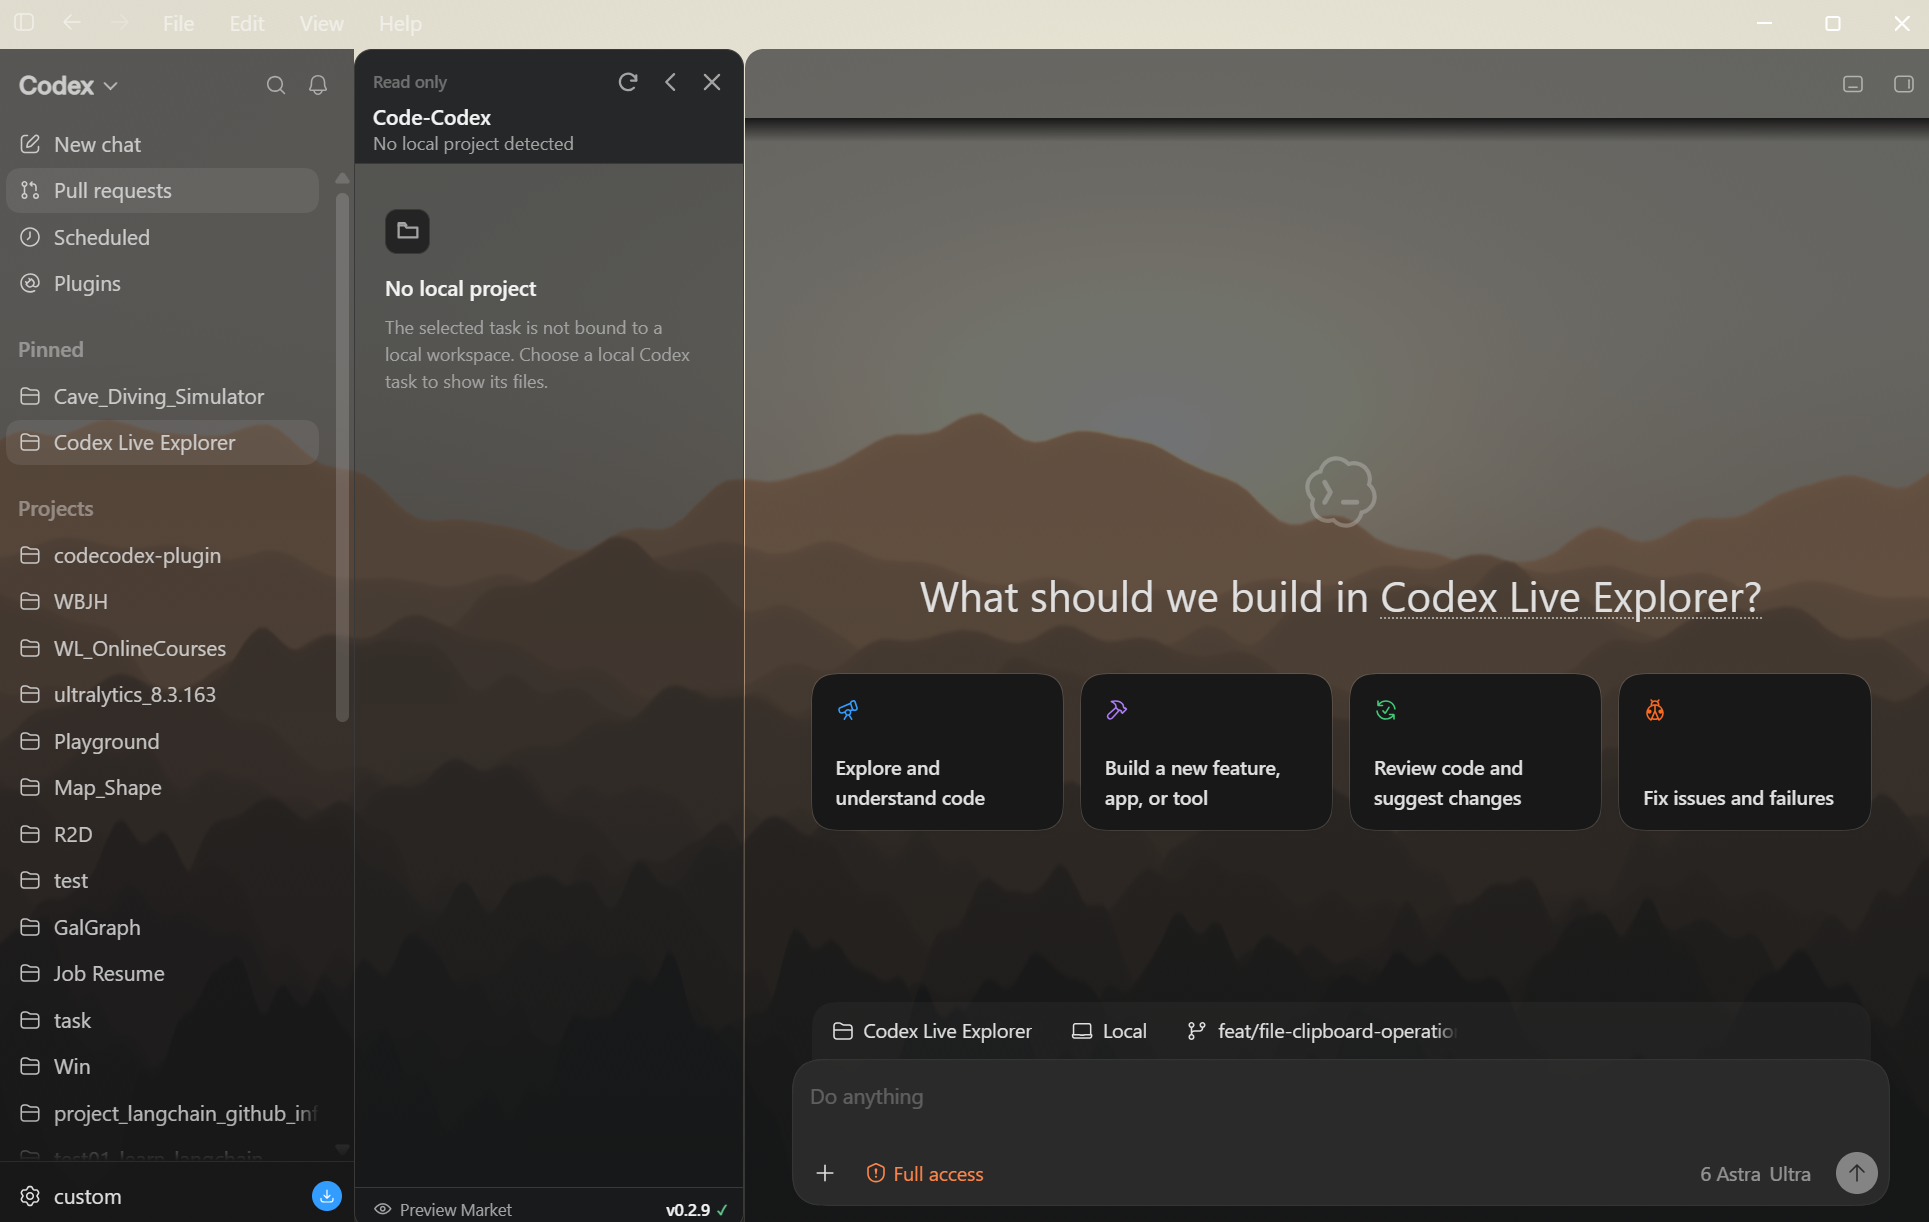Open notifications bell icon
The width and height of the screenshot is (1929, 1222).
318,85
